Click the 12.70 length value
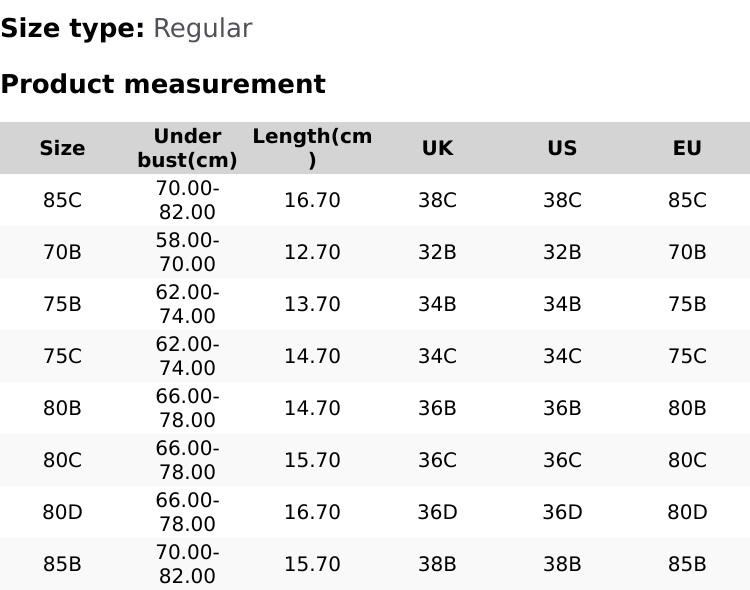The image size is (750, 590). (x=312, y=252)
